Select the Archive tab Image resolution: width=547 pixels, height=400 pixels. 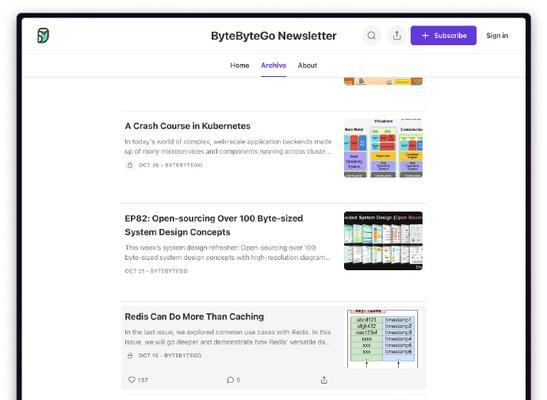point(274,65)
